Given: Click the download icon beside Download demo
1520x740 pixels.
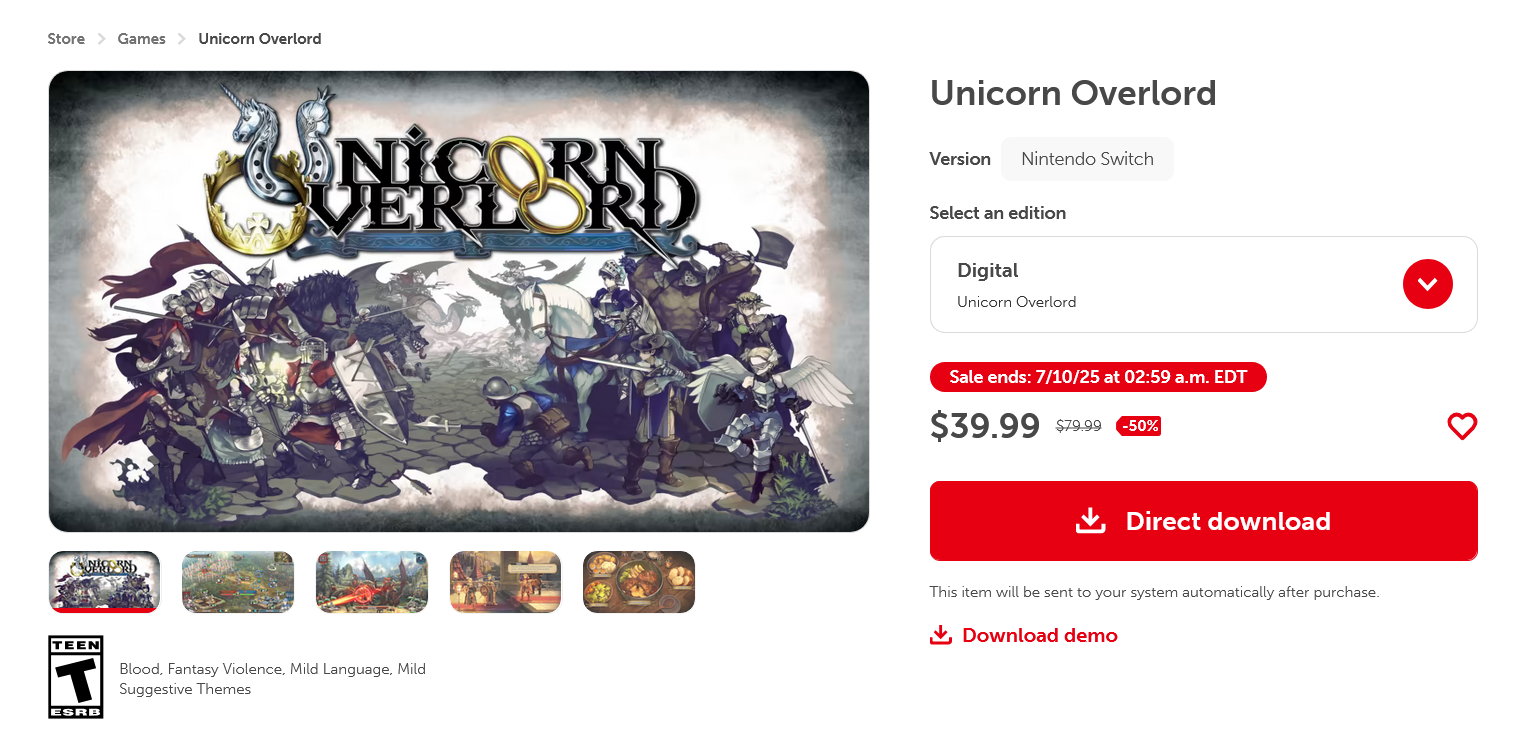Looking at the screenshot, I should 941,635.
